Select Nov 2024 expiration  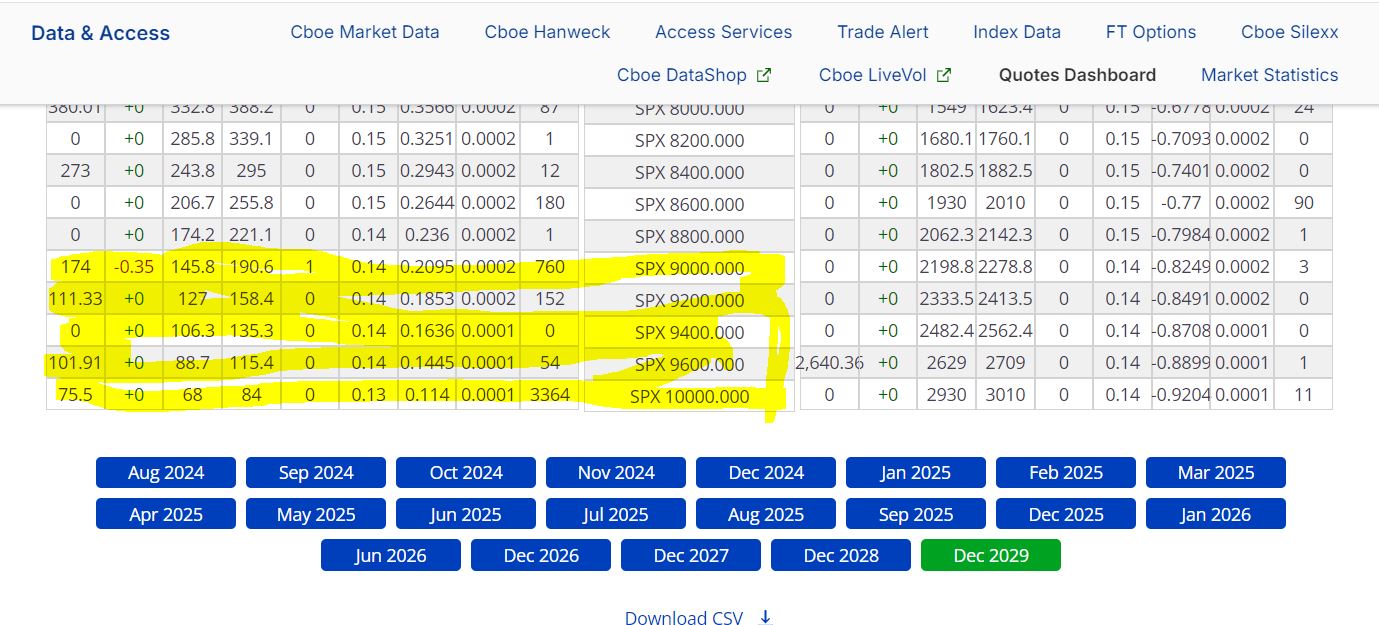point(616,473)
